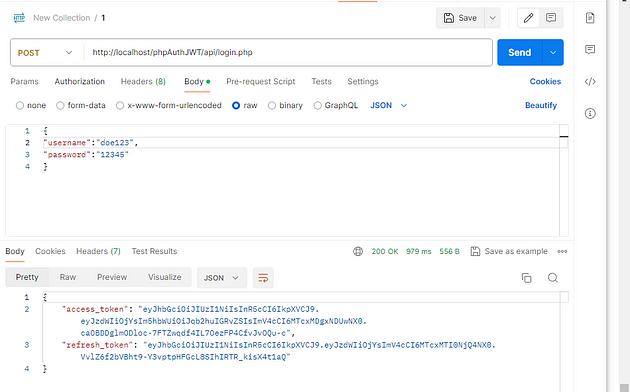The height and width of the screenshot is (392, 630).
Task: Open the request Settings tab
Action: coord(363,82)
